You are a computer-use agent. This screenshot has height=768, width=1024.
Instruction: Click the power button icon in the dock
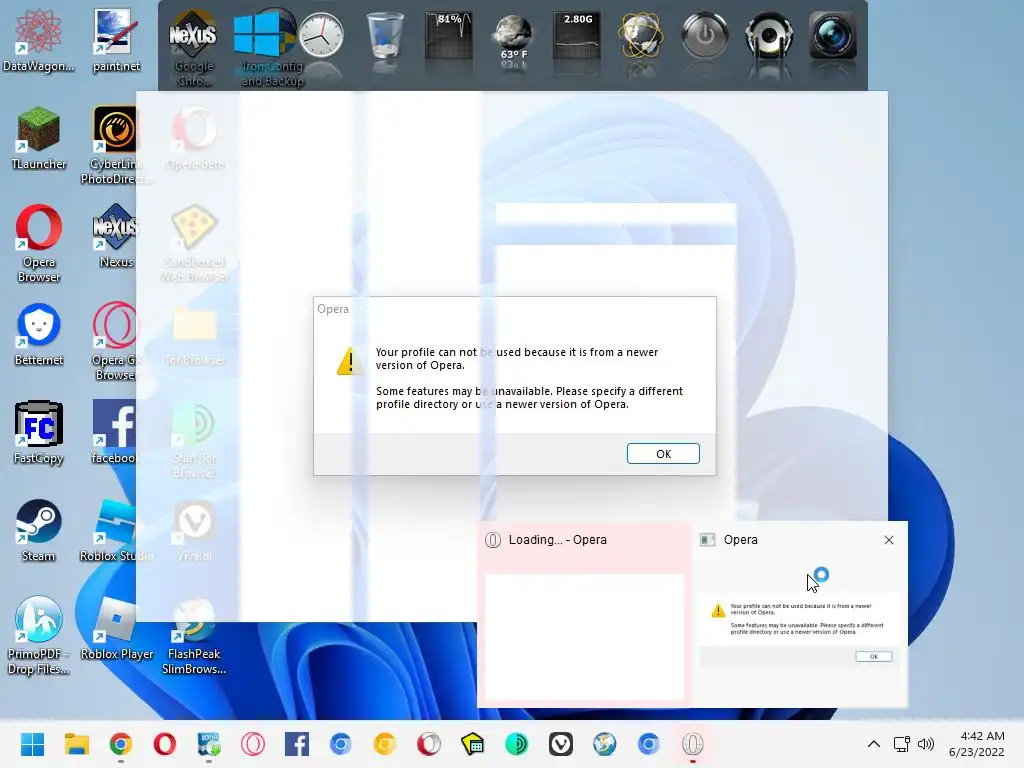(705, 35)
